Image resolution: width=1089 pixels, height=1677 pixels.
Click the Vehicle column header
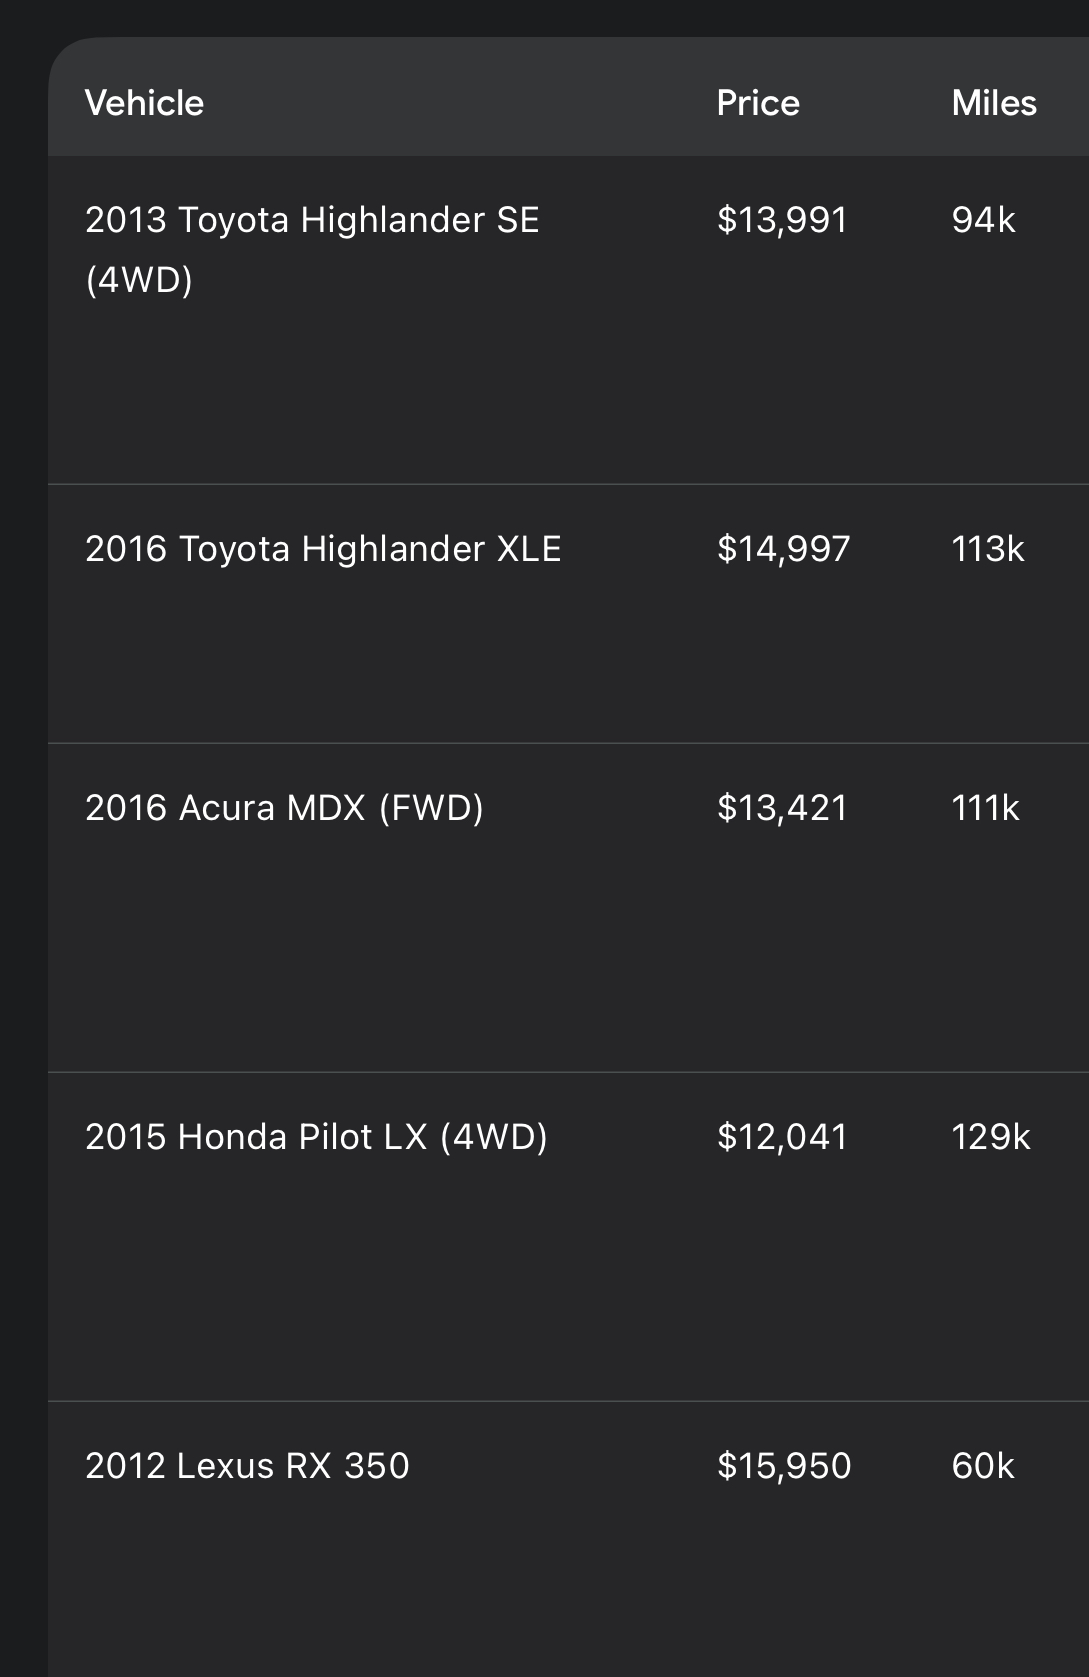tap(144, 103)
